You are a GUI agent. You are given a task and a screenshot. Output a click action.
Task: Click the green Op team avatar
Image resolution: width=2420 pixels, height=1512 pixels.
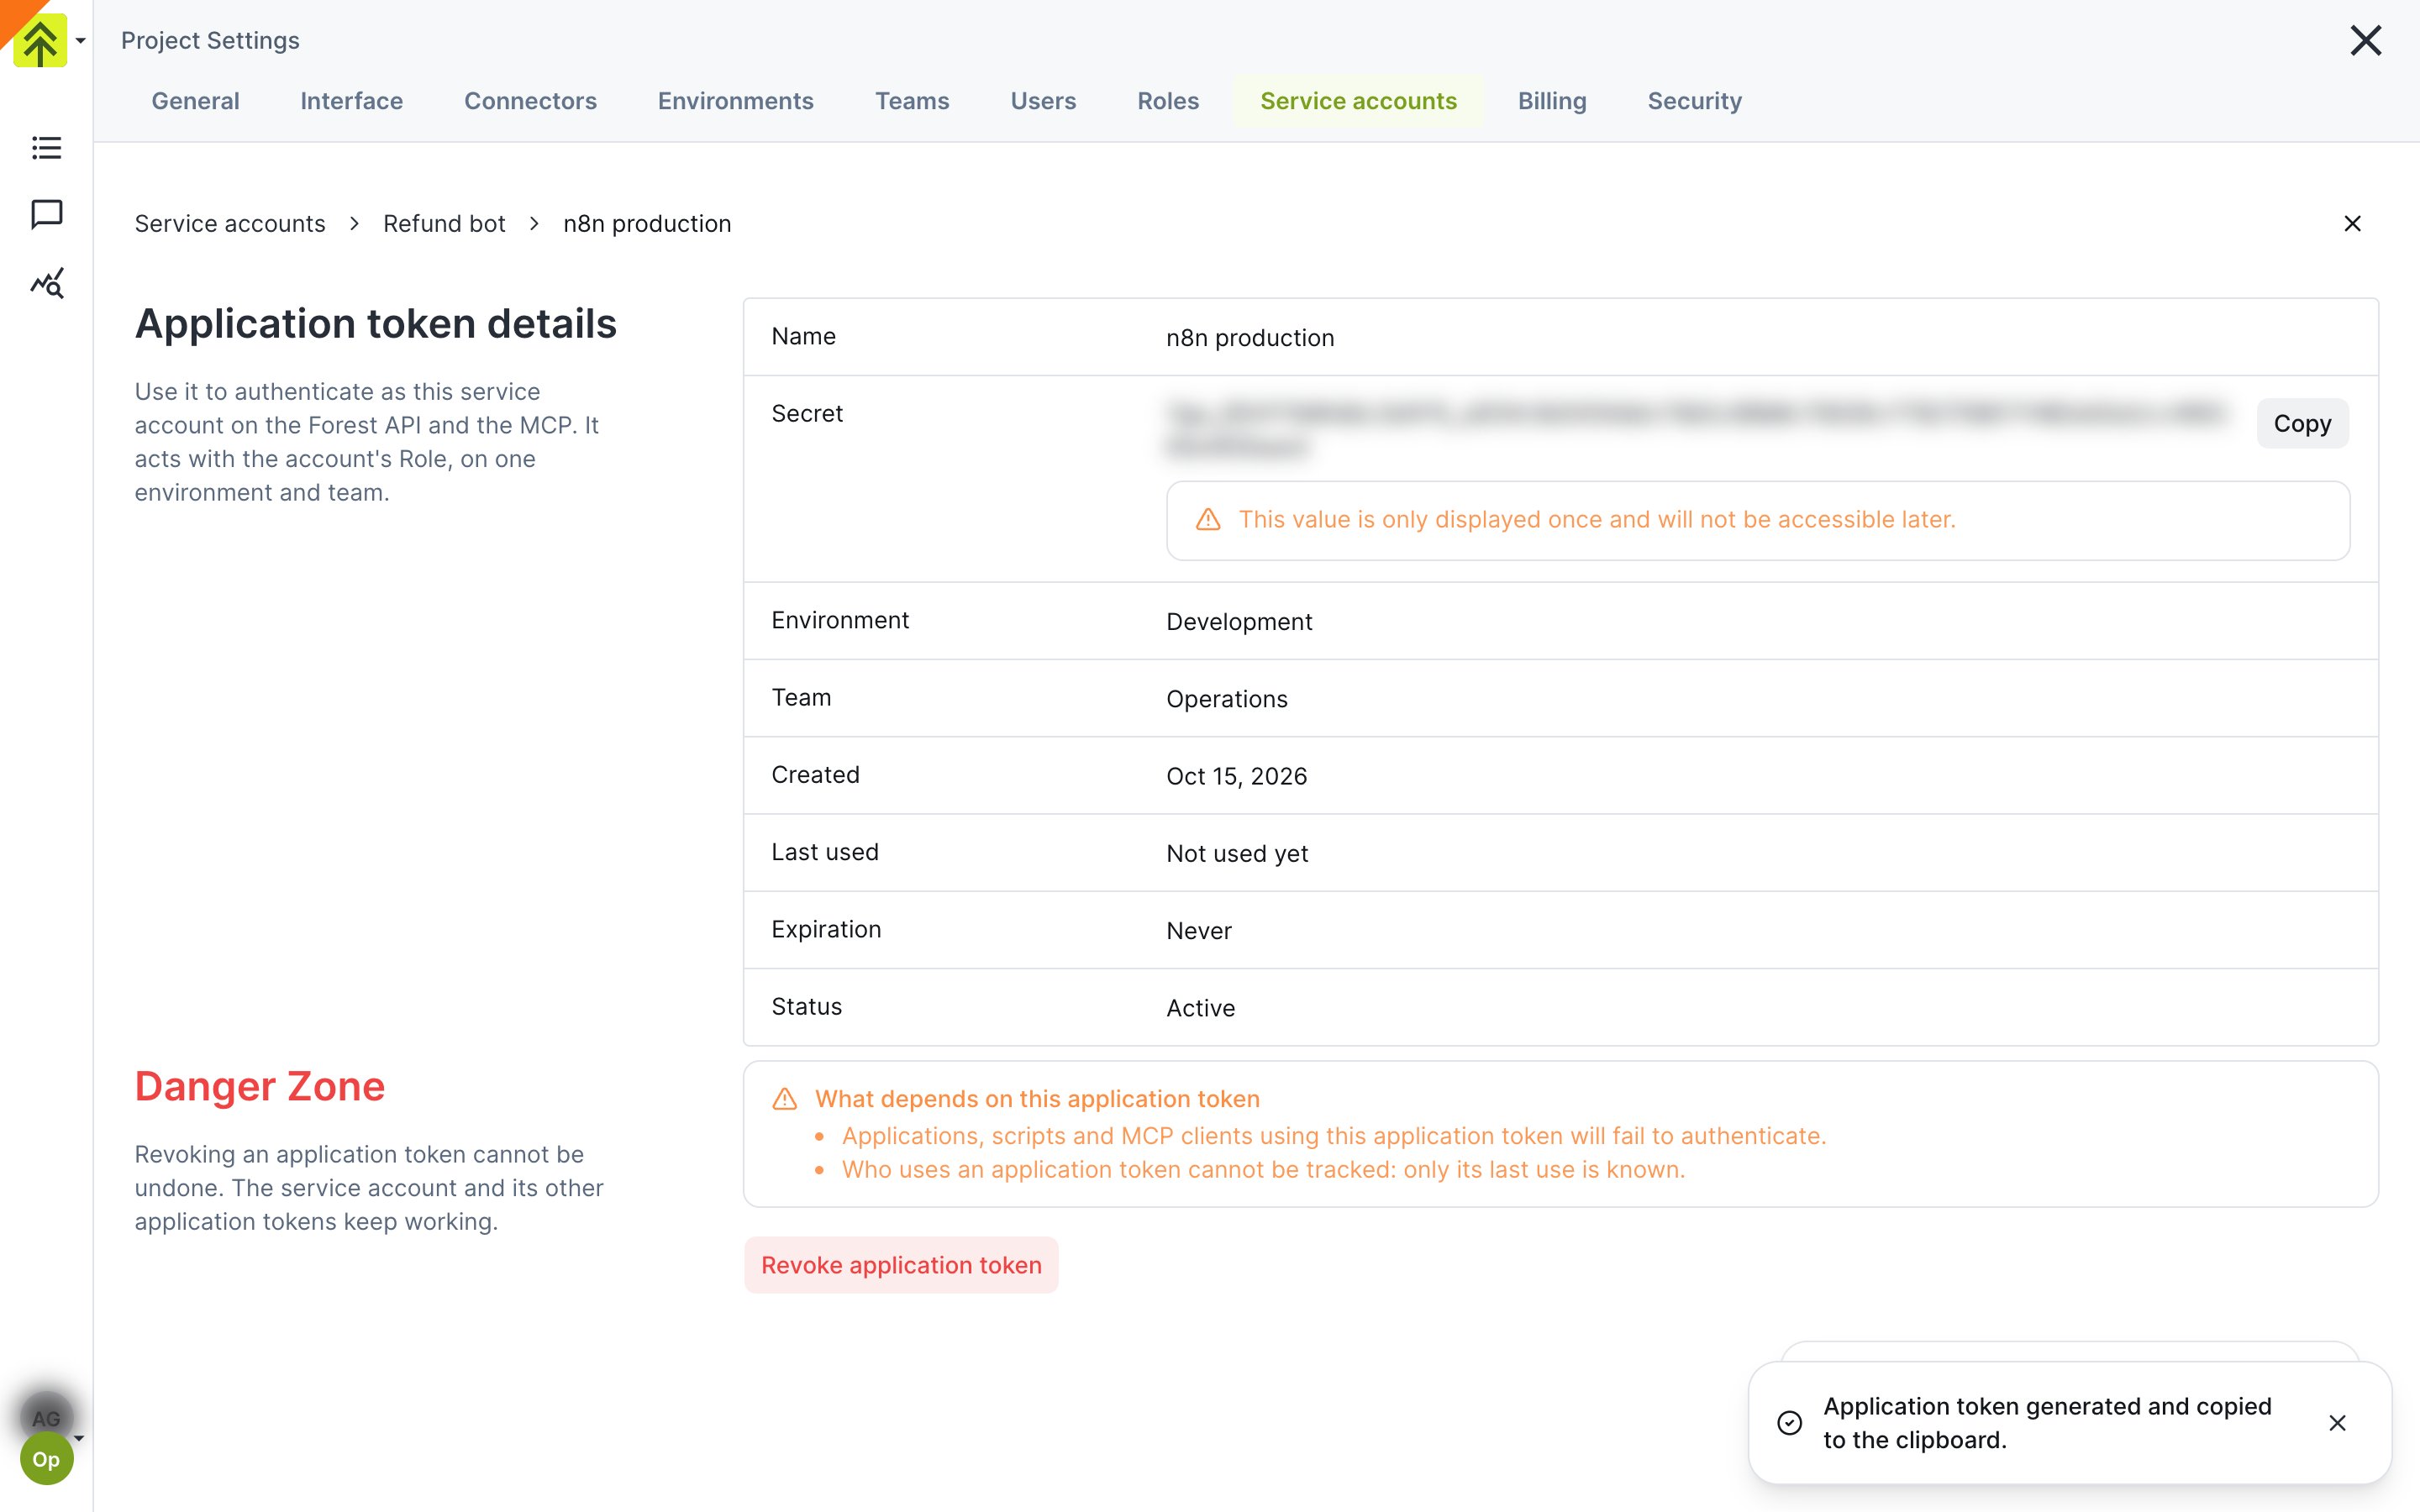[46, 1459]
